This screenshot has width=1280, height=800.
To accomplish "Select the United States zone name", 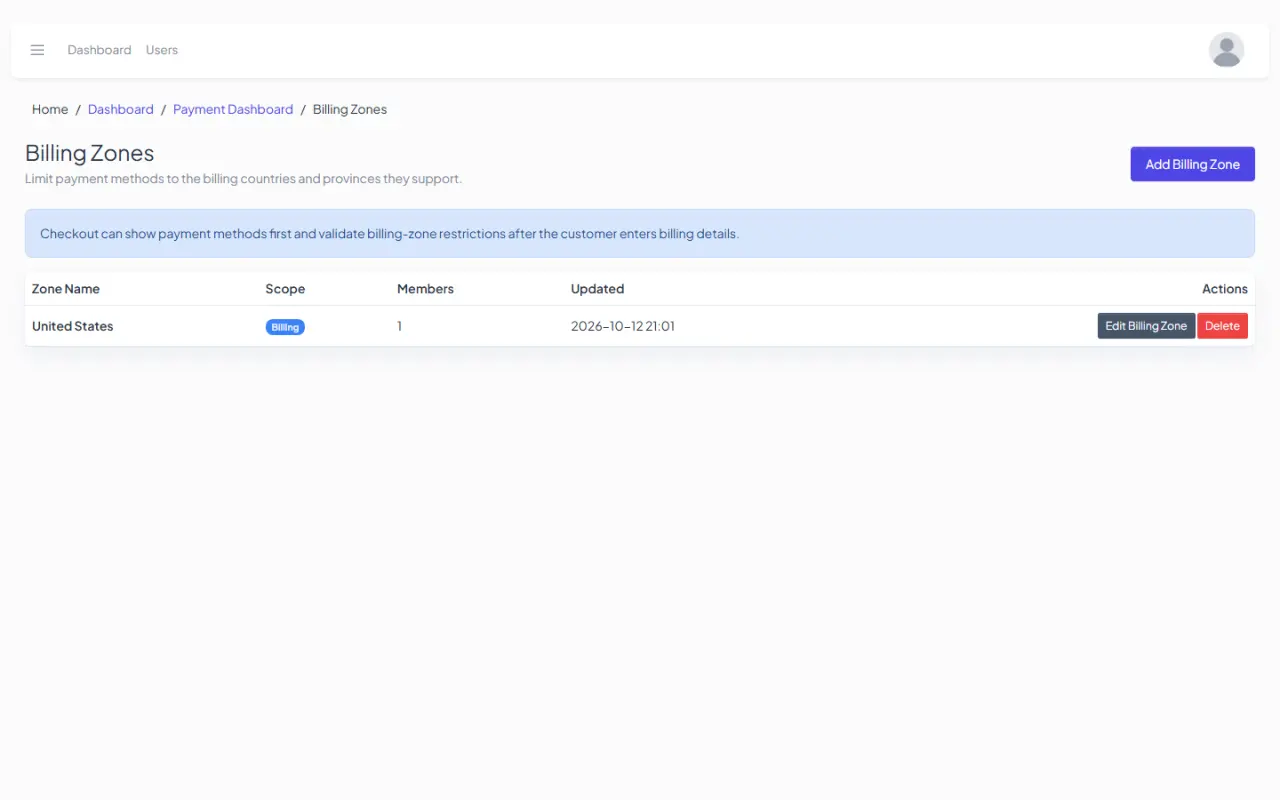I will (x=73, y=326).
